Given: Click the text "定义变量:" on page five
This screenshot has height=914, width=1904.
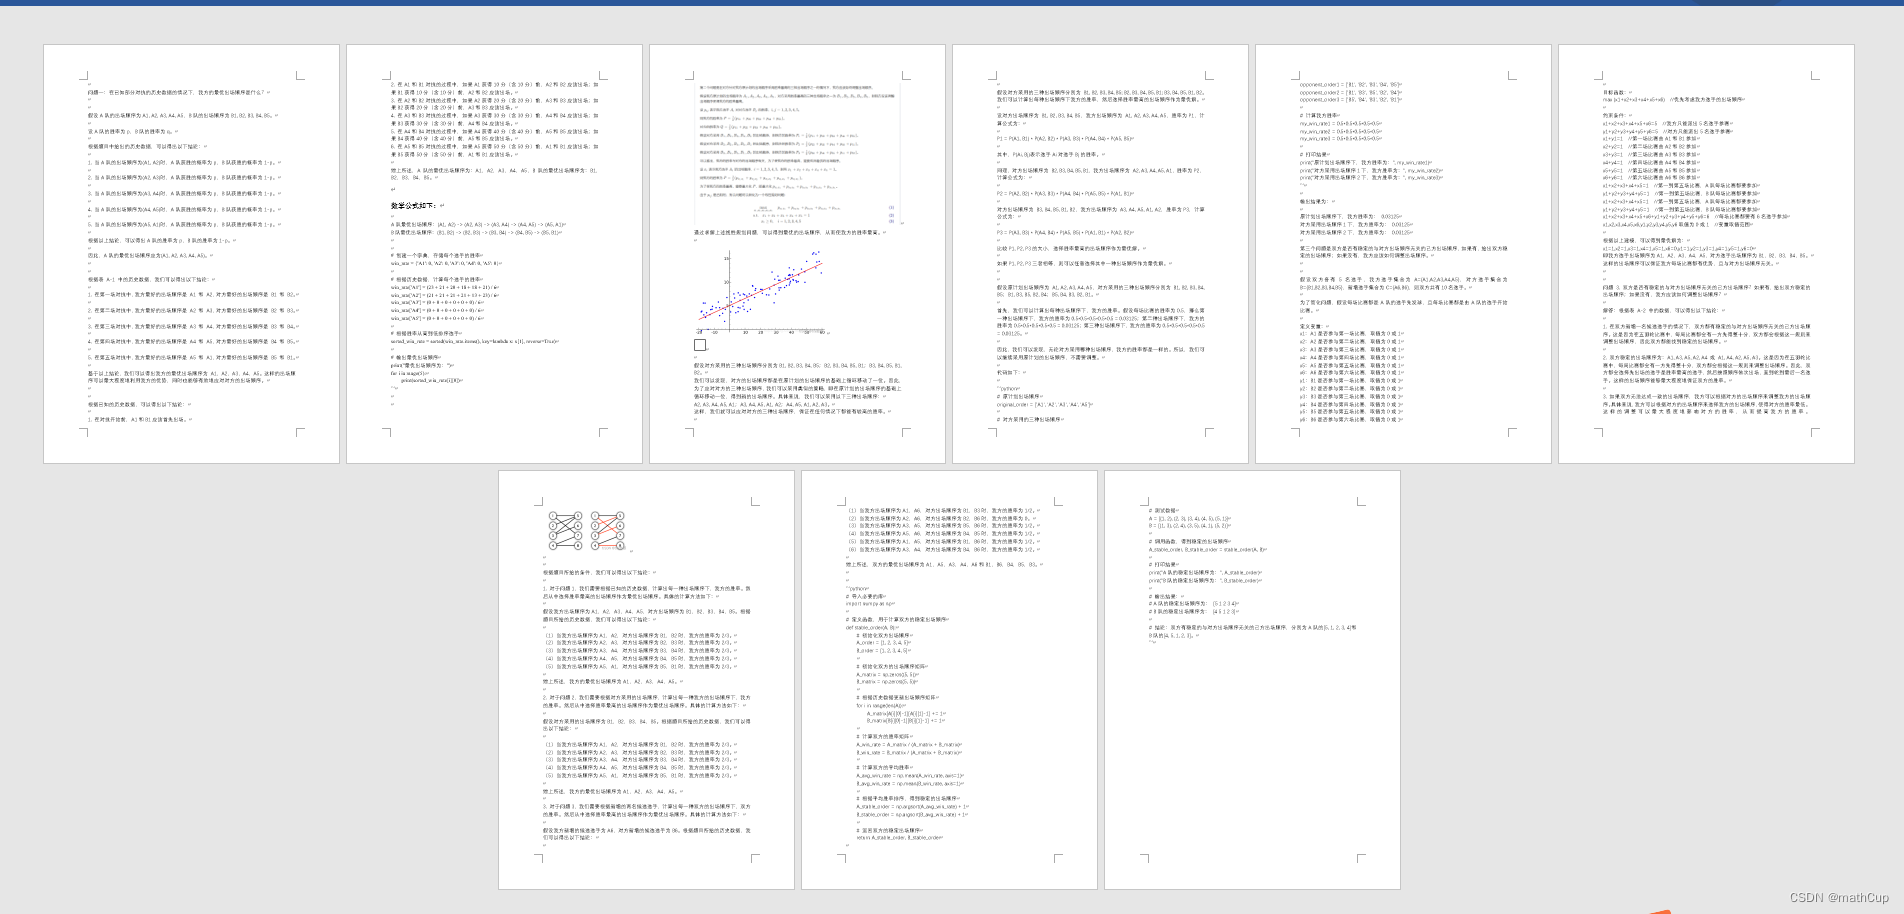Looking at the screenshot, I should point(1312,326).
